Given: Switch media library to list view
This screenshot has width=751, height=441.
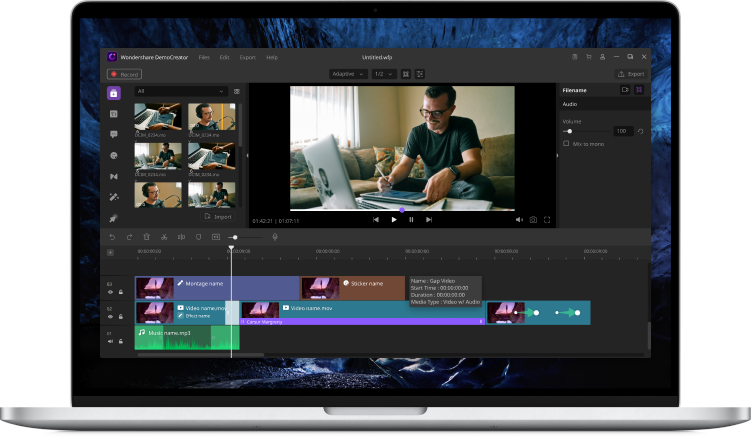Looking at the screenshot, I should (237, 91).
